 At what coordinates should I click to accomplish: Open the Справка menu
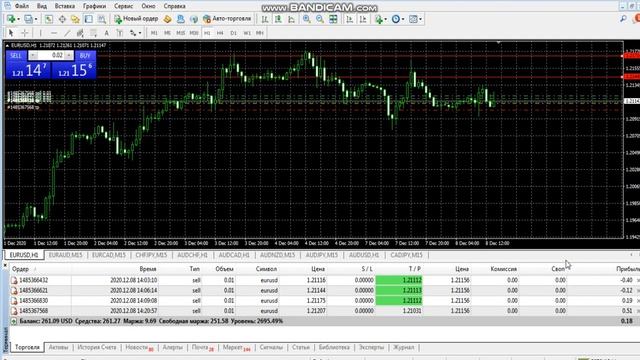pyautogui.click(x=174, y=6)
